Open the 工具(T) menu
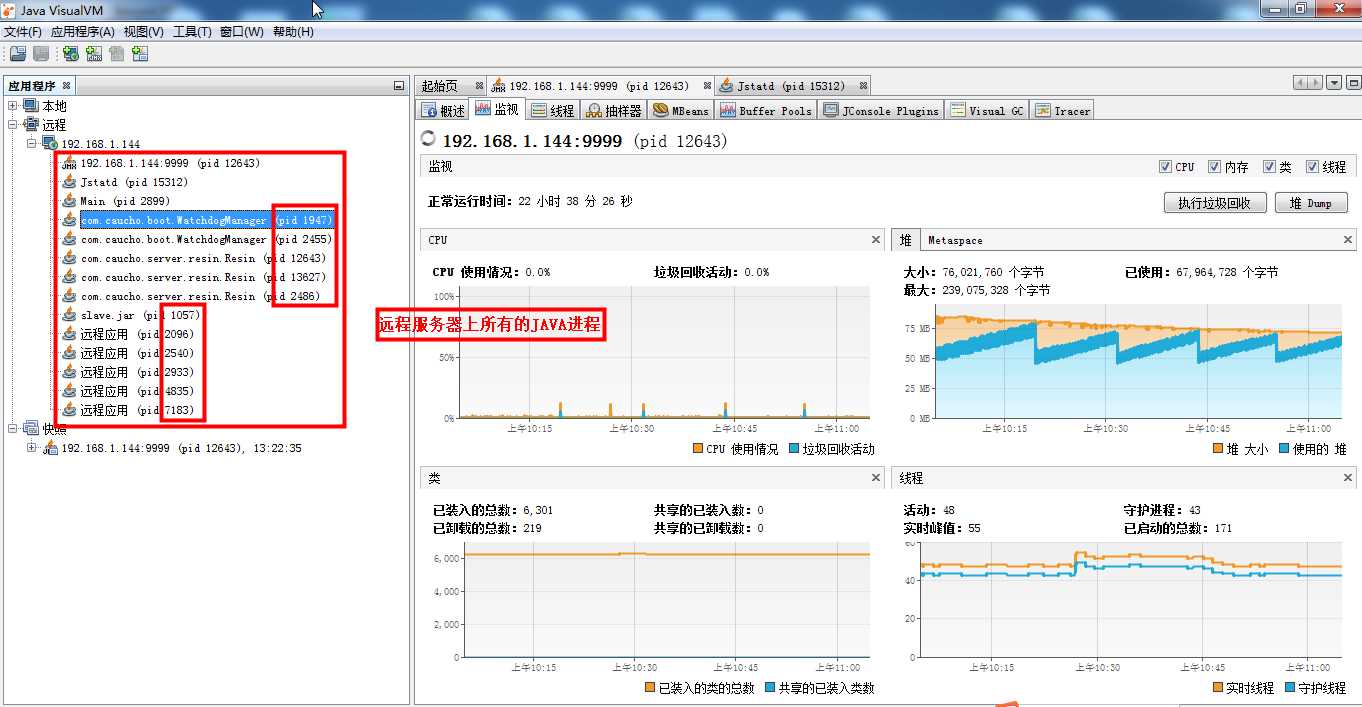Screen dimensions: 1362x707 (x=192, y=32)
